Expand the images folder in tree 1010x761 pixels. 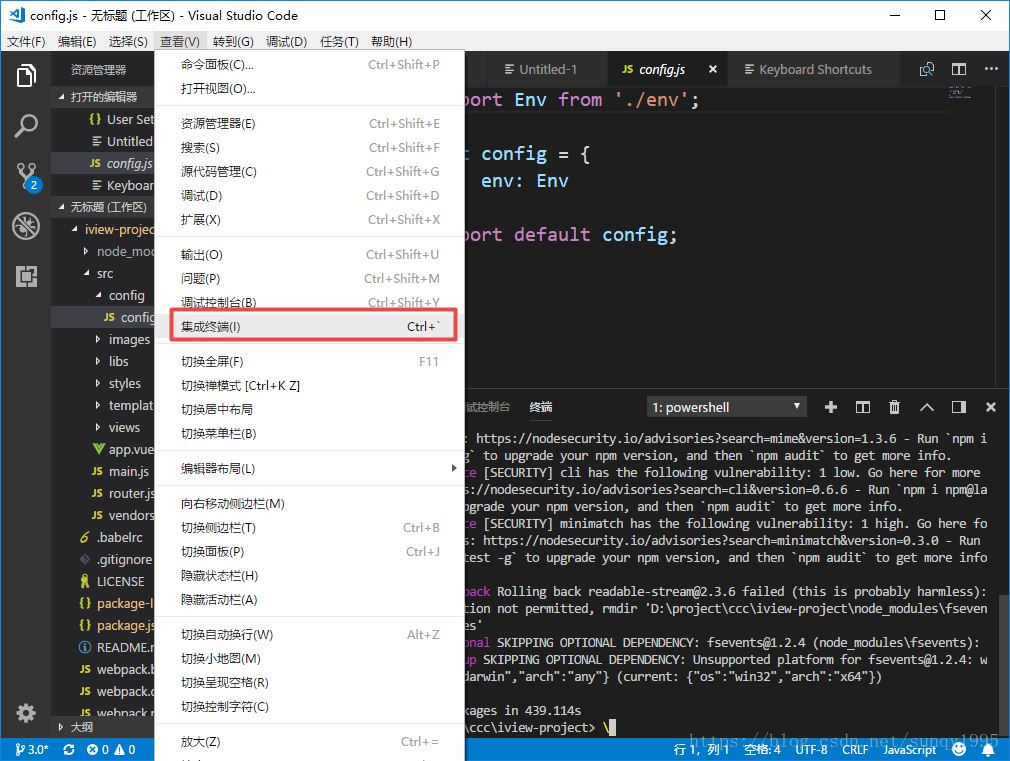pos(128,339)
